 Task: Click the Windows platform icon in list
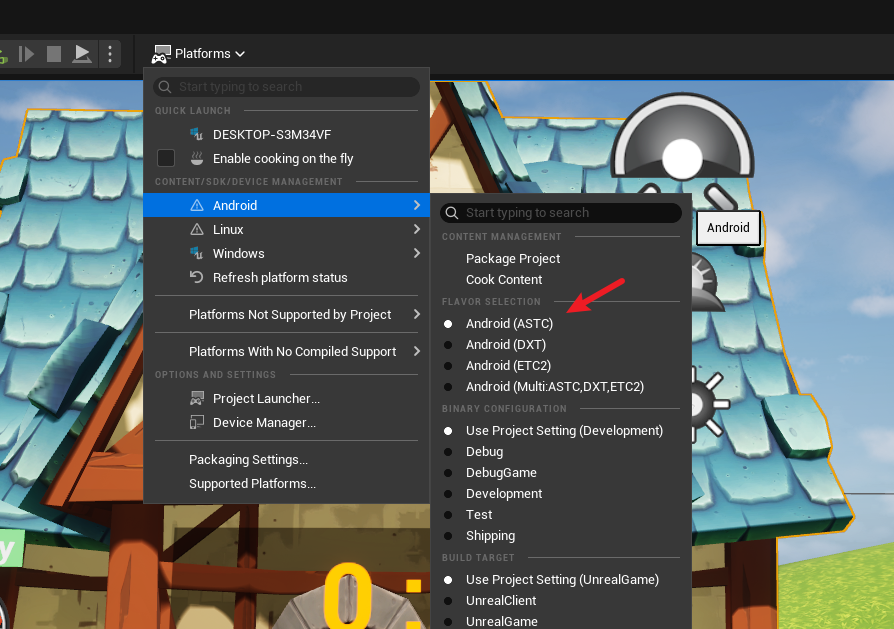(197, 253)
